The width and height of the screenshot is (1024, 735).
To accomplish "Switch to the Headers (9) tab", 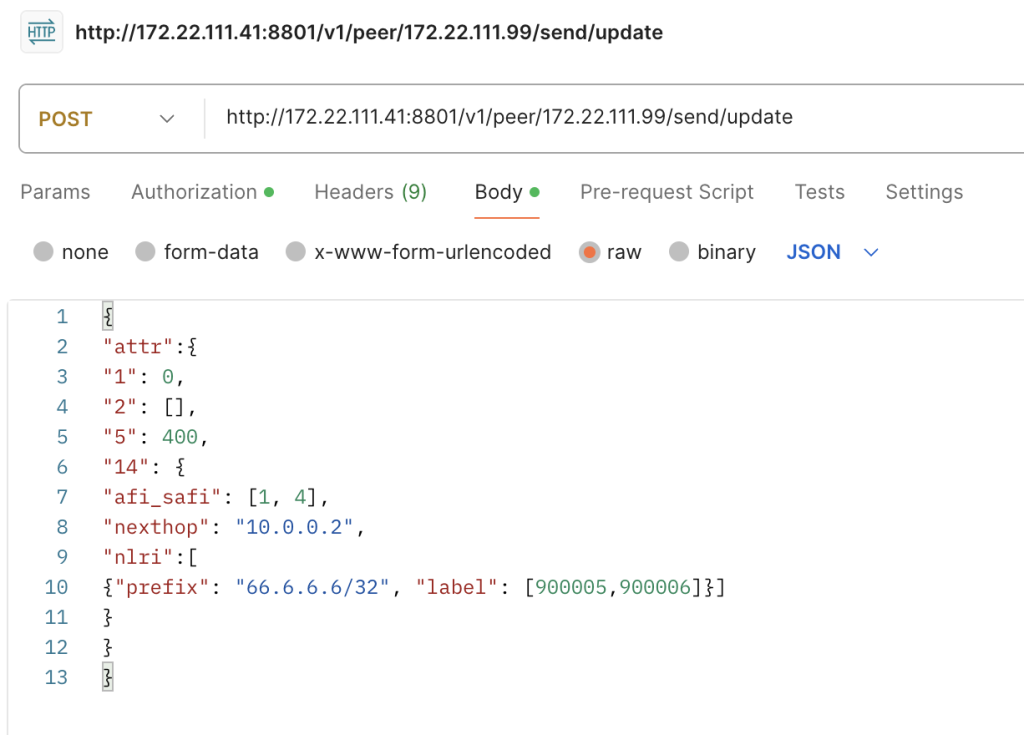I will (370, 192).
